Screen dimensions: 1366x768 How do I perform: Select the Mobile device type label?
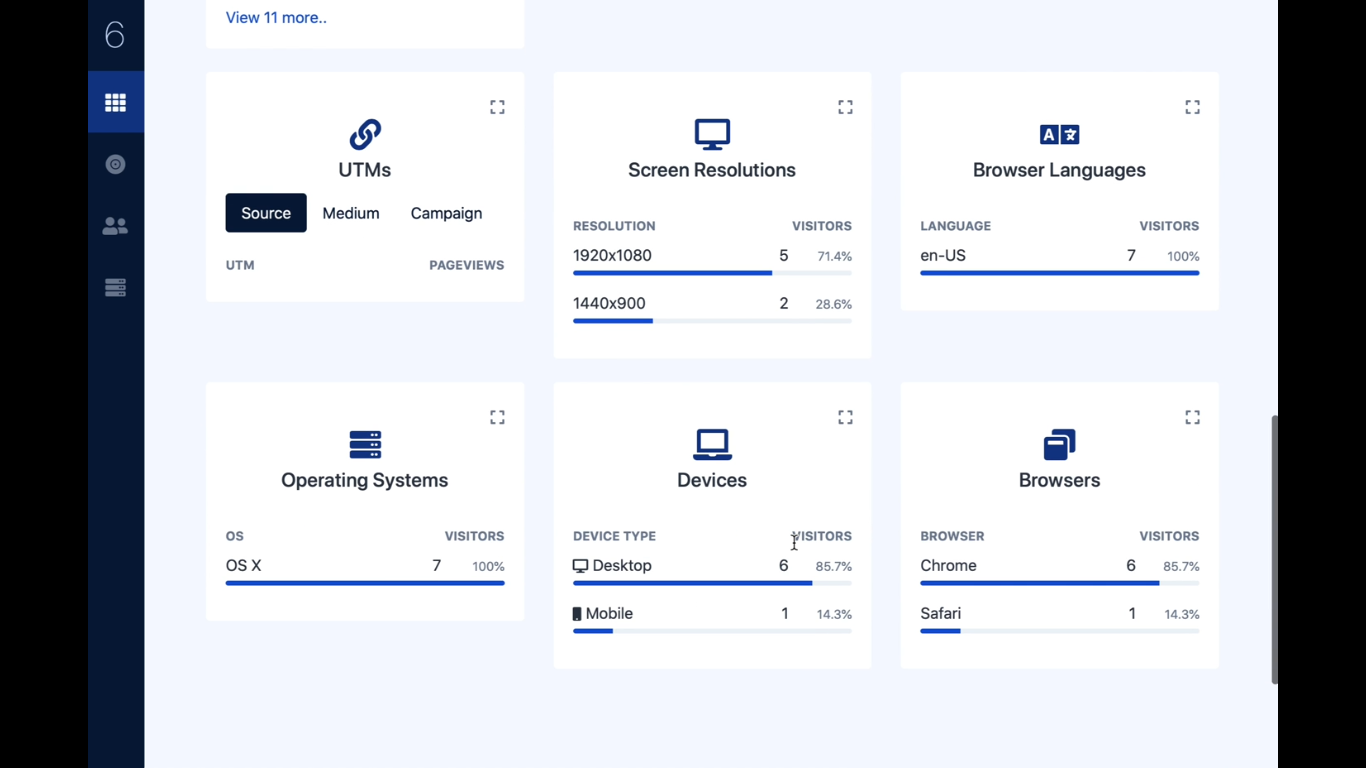pos(609,613)
